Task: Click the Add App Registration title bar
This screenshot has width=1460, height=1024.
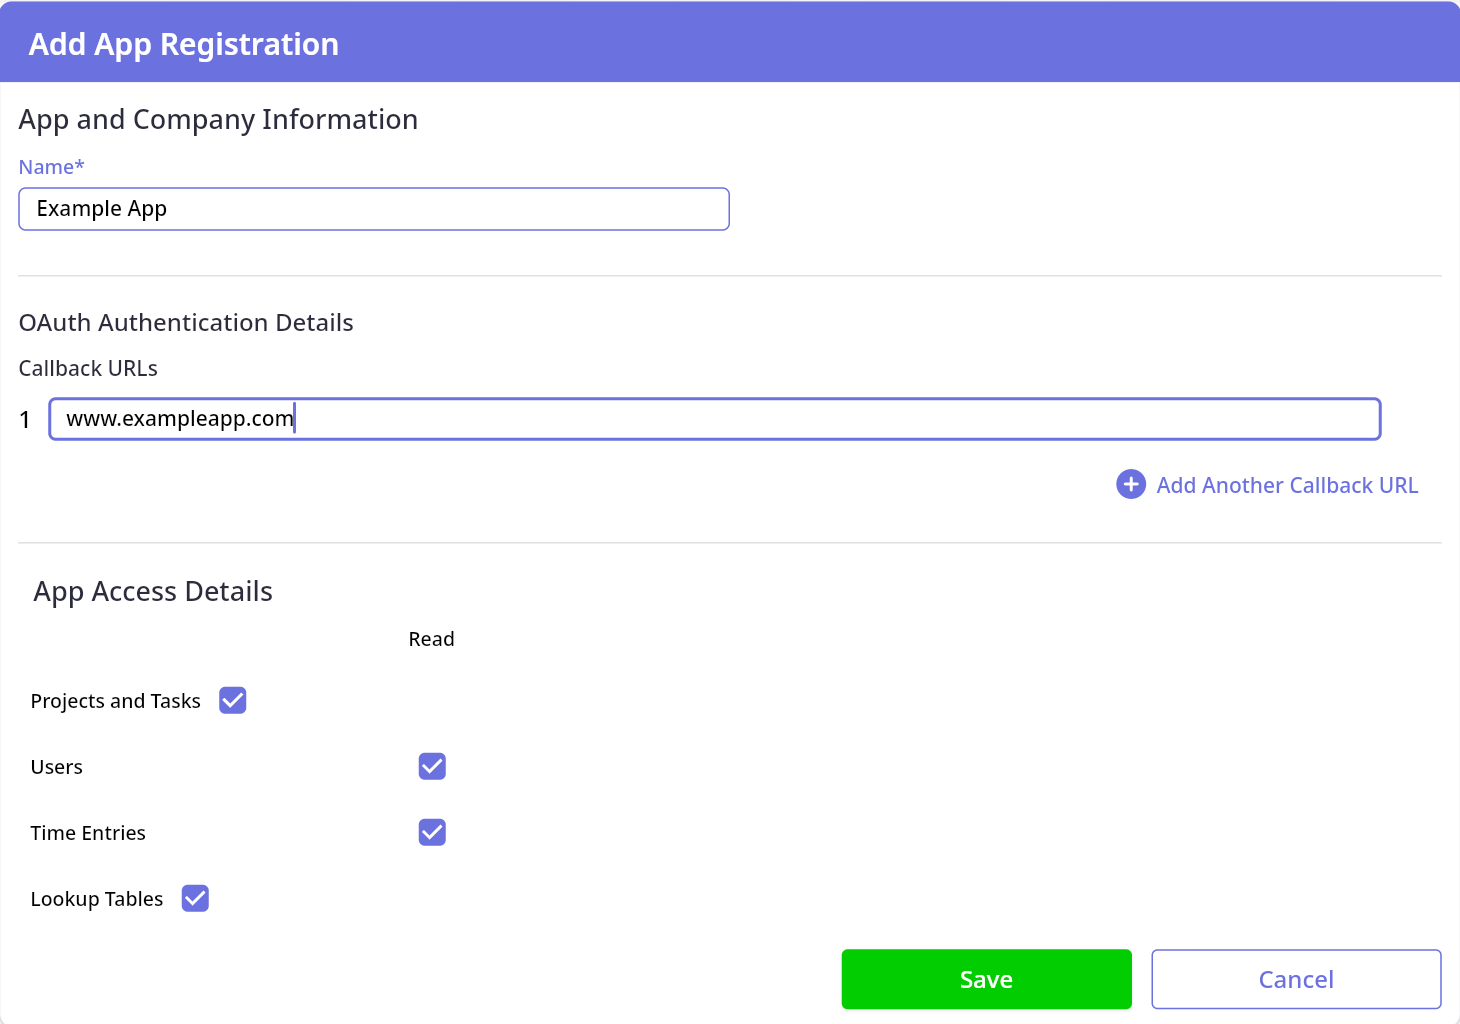Action: tap(183, 44)
